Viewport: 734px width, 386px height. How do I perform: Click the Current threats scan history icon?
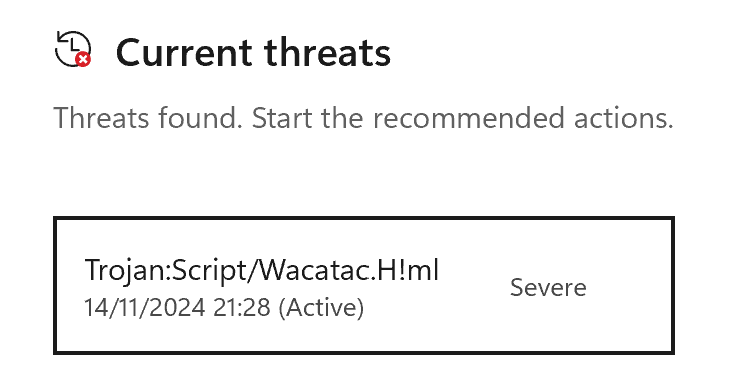73,49
